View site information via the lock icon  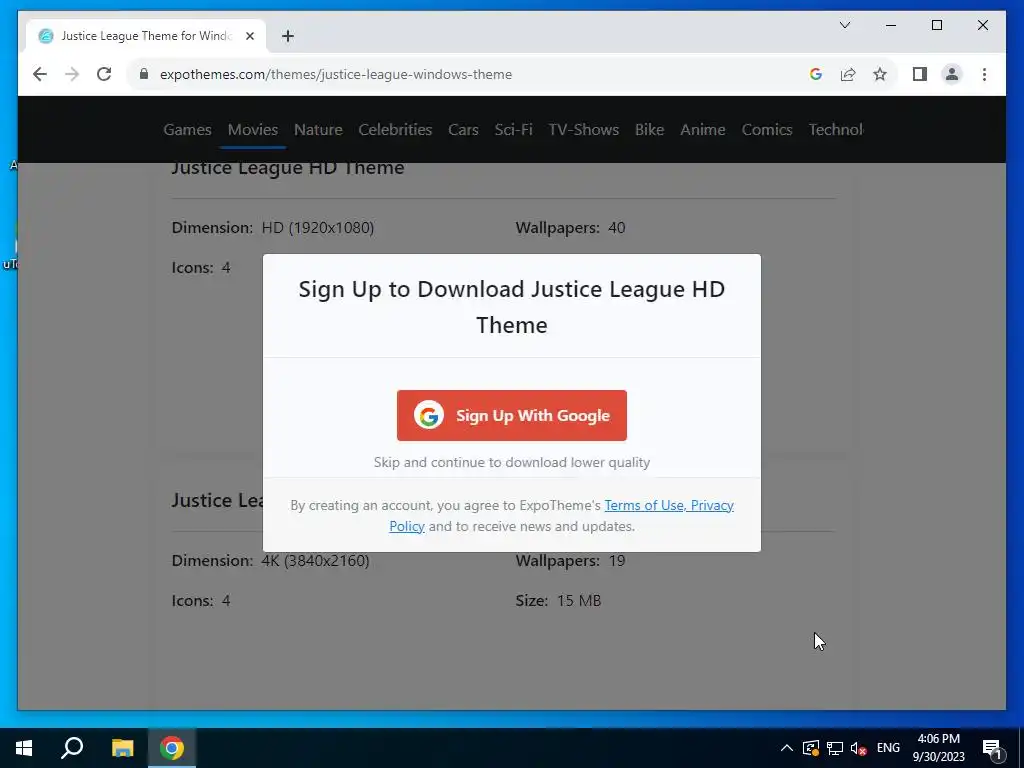[144, 74]
